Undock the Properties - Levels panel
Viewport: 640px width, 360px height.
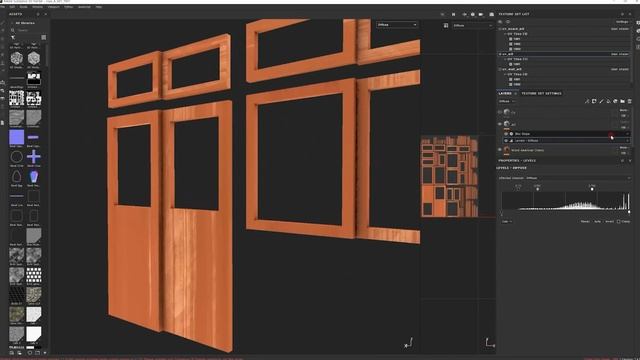pyautogui.click(x=622, y=161)
